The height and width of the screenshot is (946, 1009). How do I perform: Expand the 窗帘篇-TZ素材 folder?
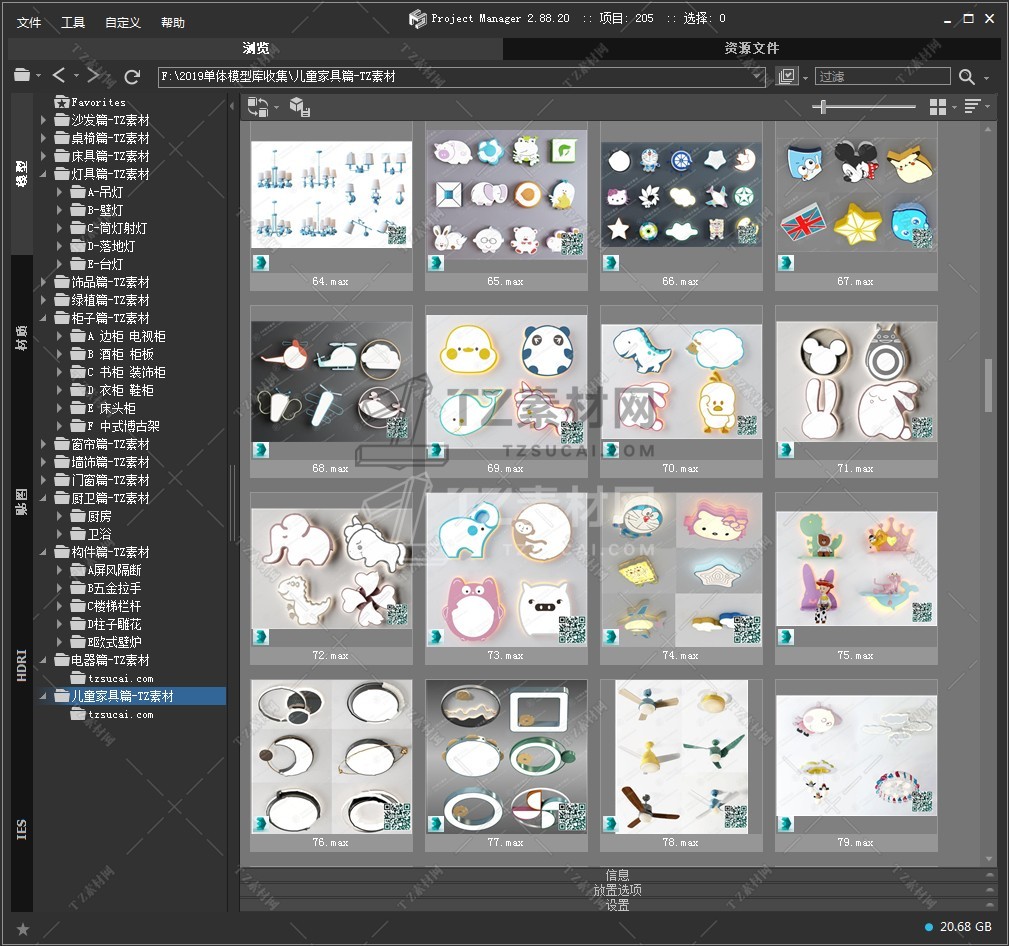tap(43, 444)
